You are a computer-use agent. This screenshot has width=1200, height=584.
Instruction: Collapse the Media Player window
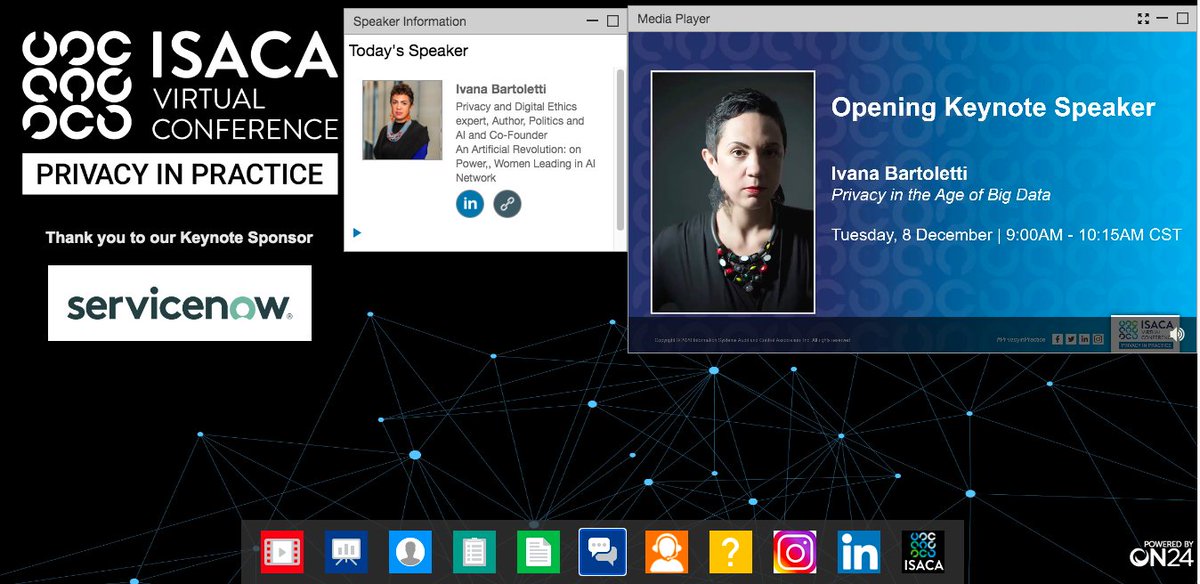1162,17
